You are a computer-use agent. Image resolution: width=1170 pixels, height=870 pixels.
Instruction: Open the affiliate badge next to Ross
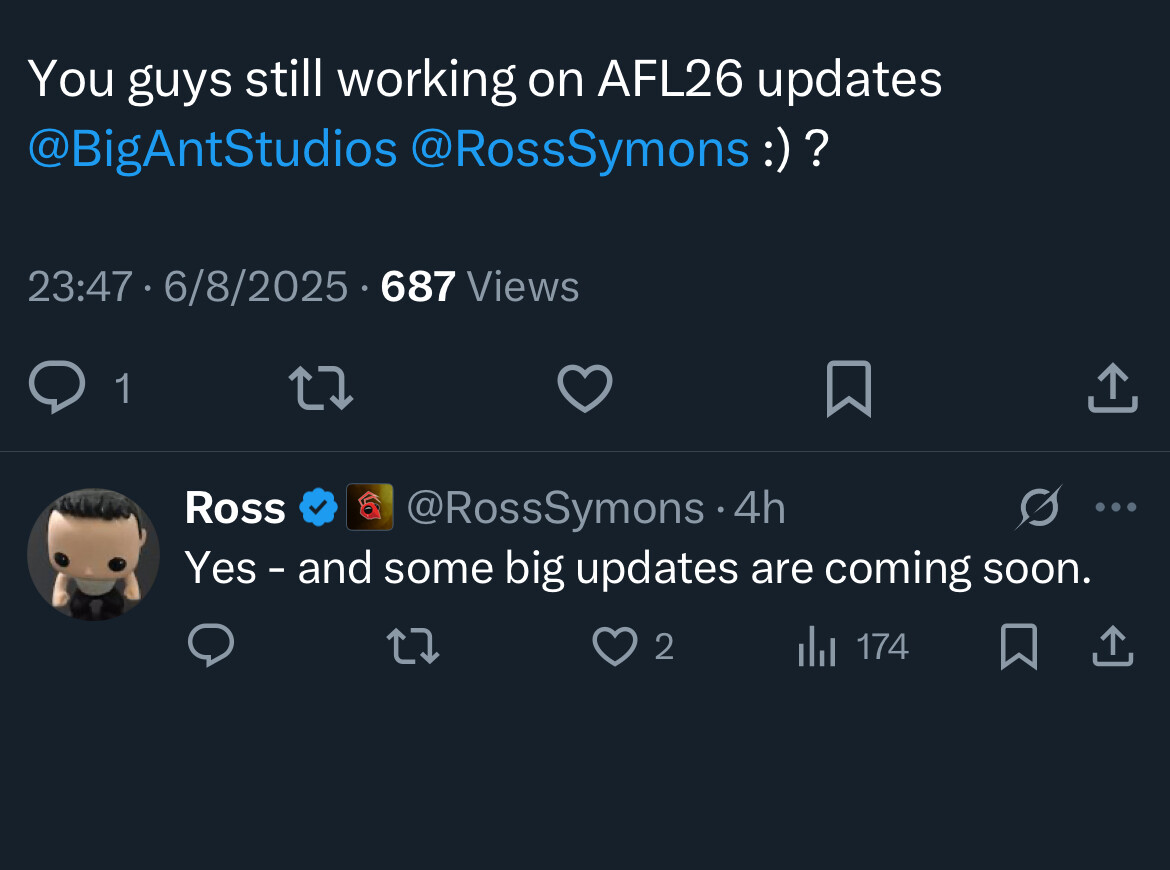tap(369, 507)
